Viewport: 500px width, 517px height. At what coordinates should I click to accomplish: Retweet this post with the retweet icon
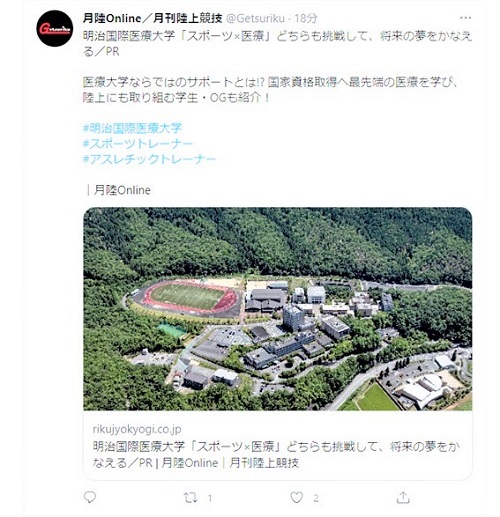click(x=190, y=498)
